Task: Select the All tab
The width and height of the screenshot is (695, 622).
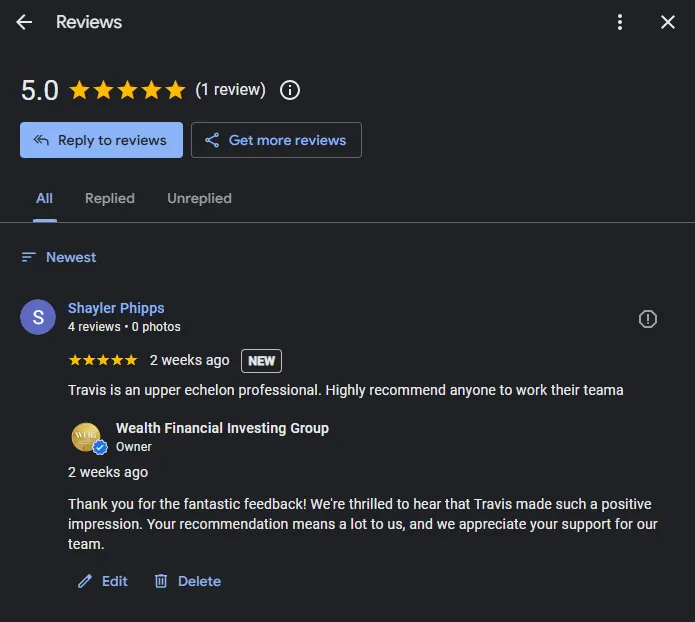Action: pyautogui.click(x=44, y=198)
